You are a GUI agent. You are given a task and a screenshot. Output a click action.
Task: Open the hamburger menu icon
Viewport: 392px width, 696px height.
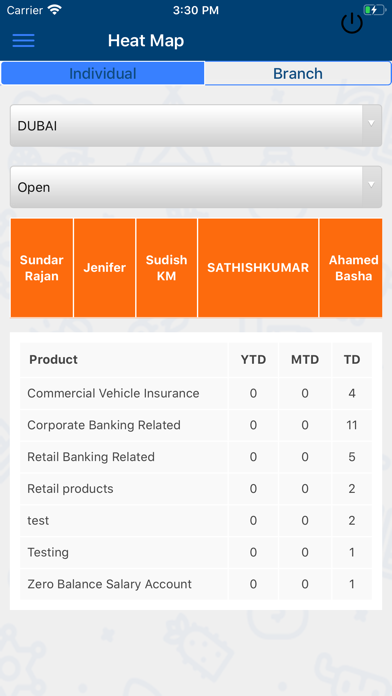pyautogui.click(x=24, y=40)
